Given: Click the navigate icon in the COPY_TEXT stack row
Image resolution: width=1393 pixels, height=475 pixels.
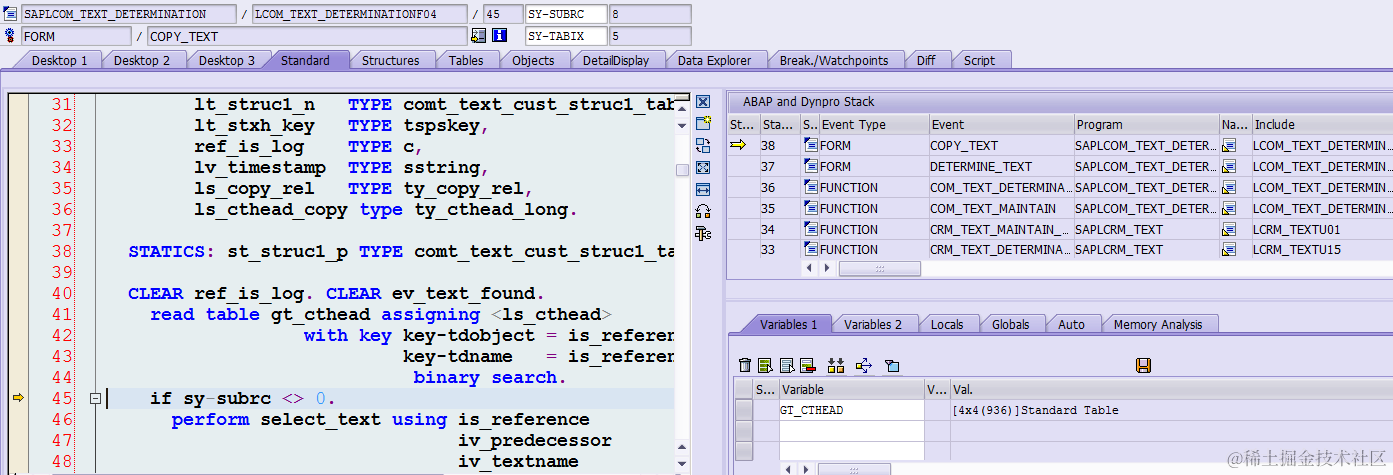Looking at the screenshot, I should coord(1229,146).
